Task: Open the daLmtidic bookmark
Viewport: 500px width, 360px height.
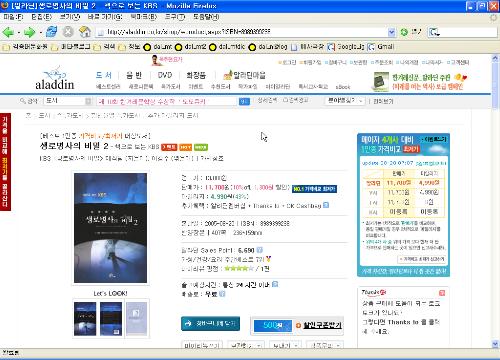Action: pyautogui.click(x=227, y=47)
